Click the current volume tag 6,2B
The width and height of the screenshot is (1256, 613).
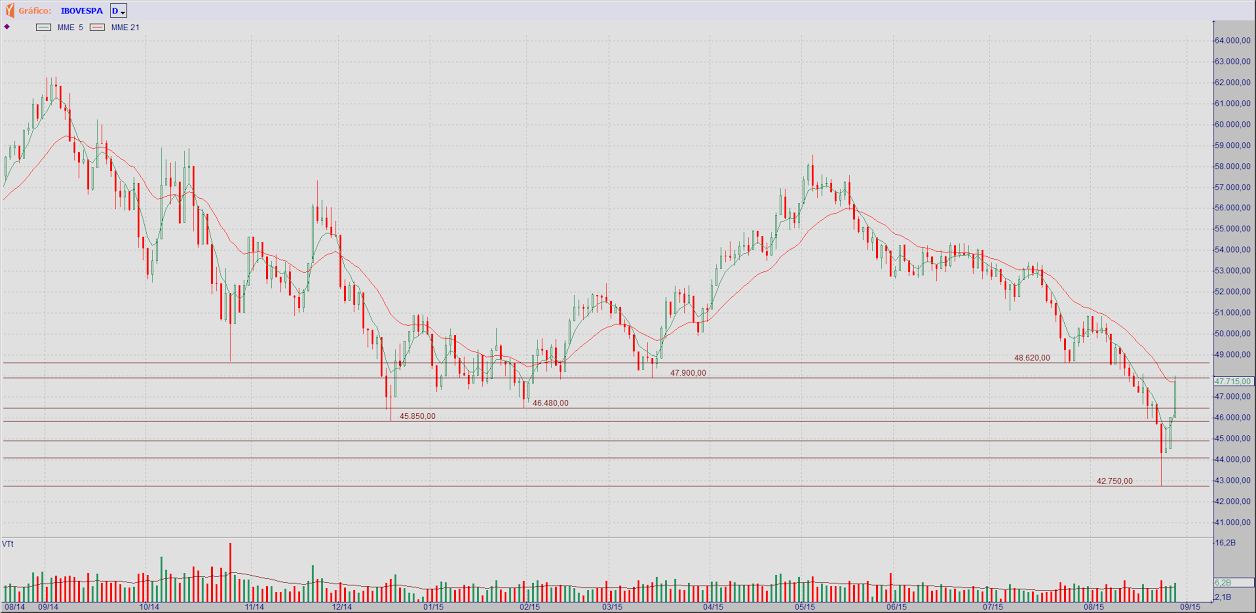(x=1222, y=582)
